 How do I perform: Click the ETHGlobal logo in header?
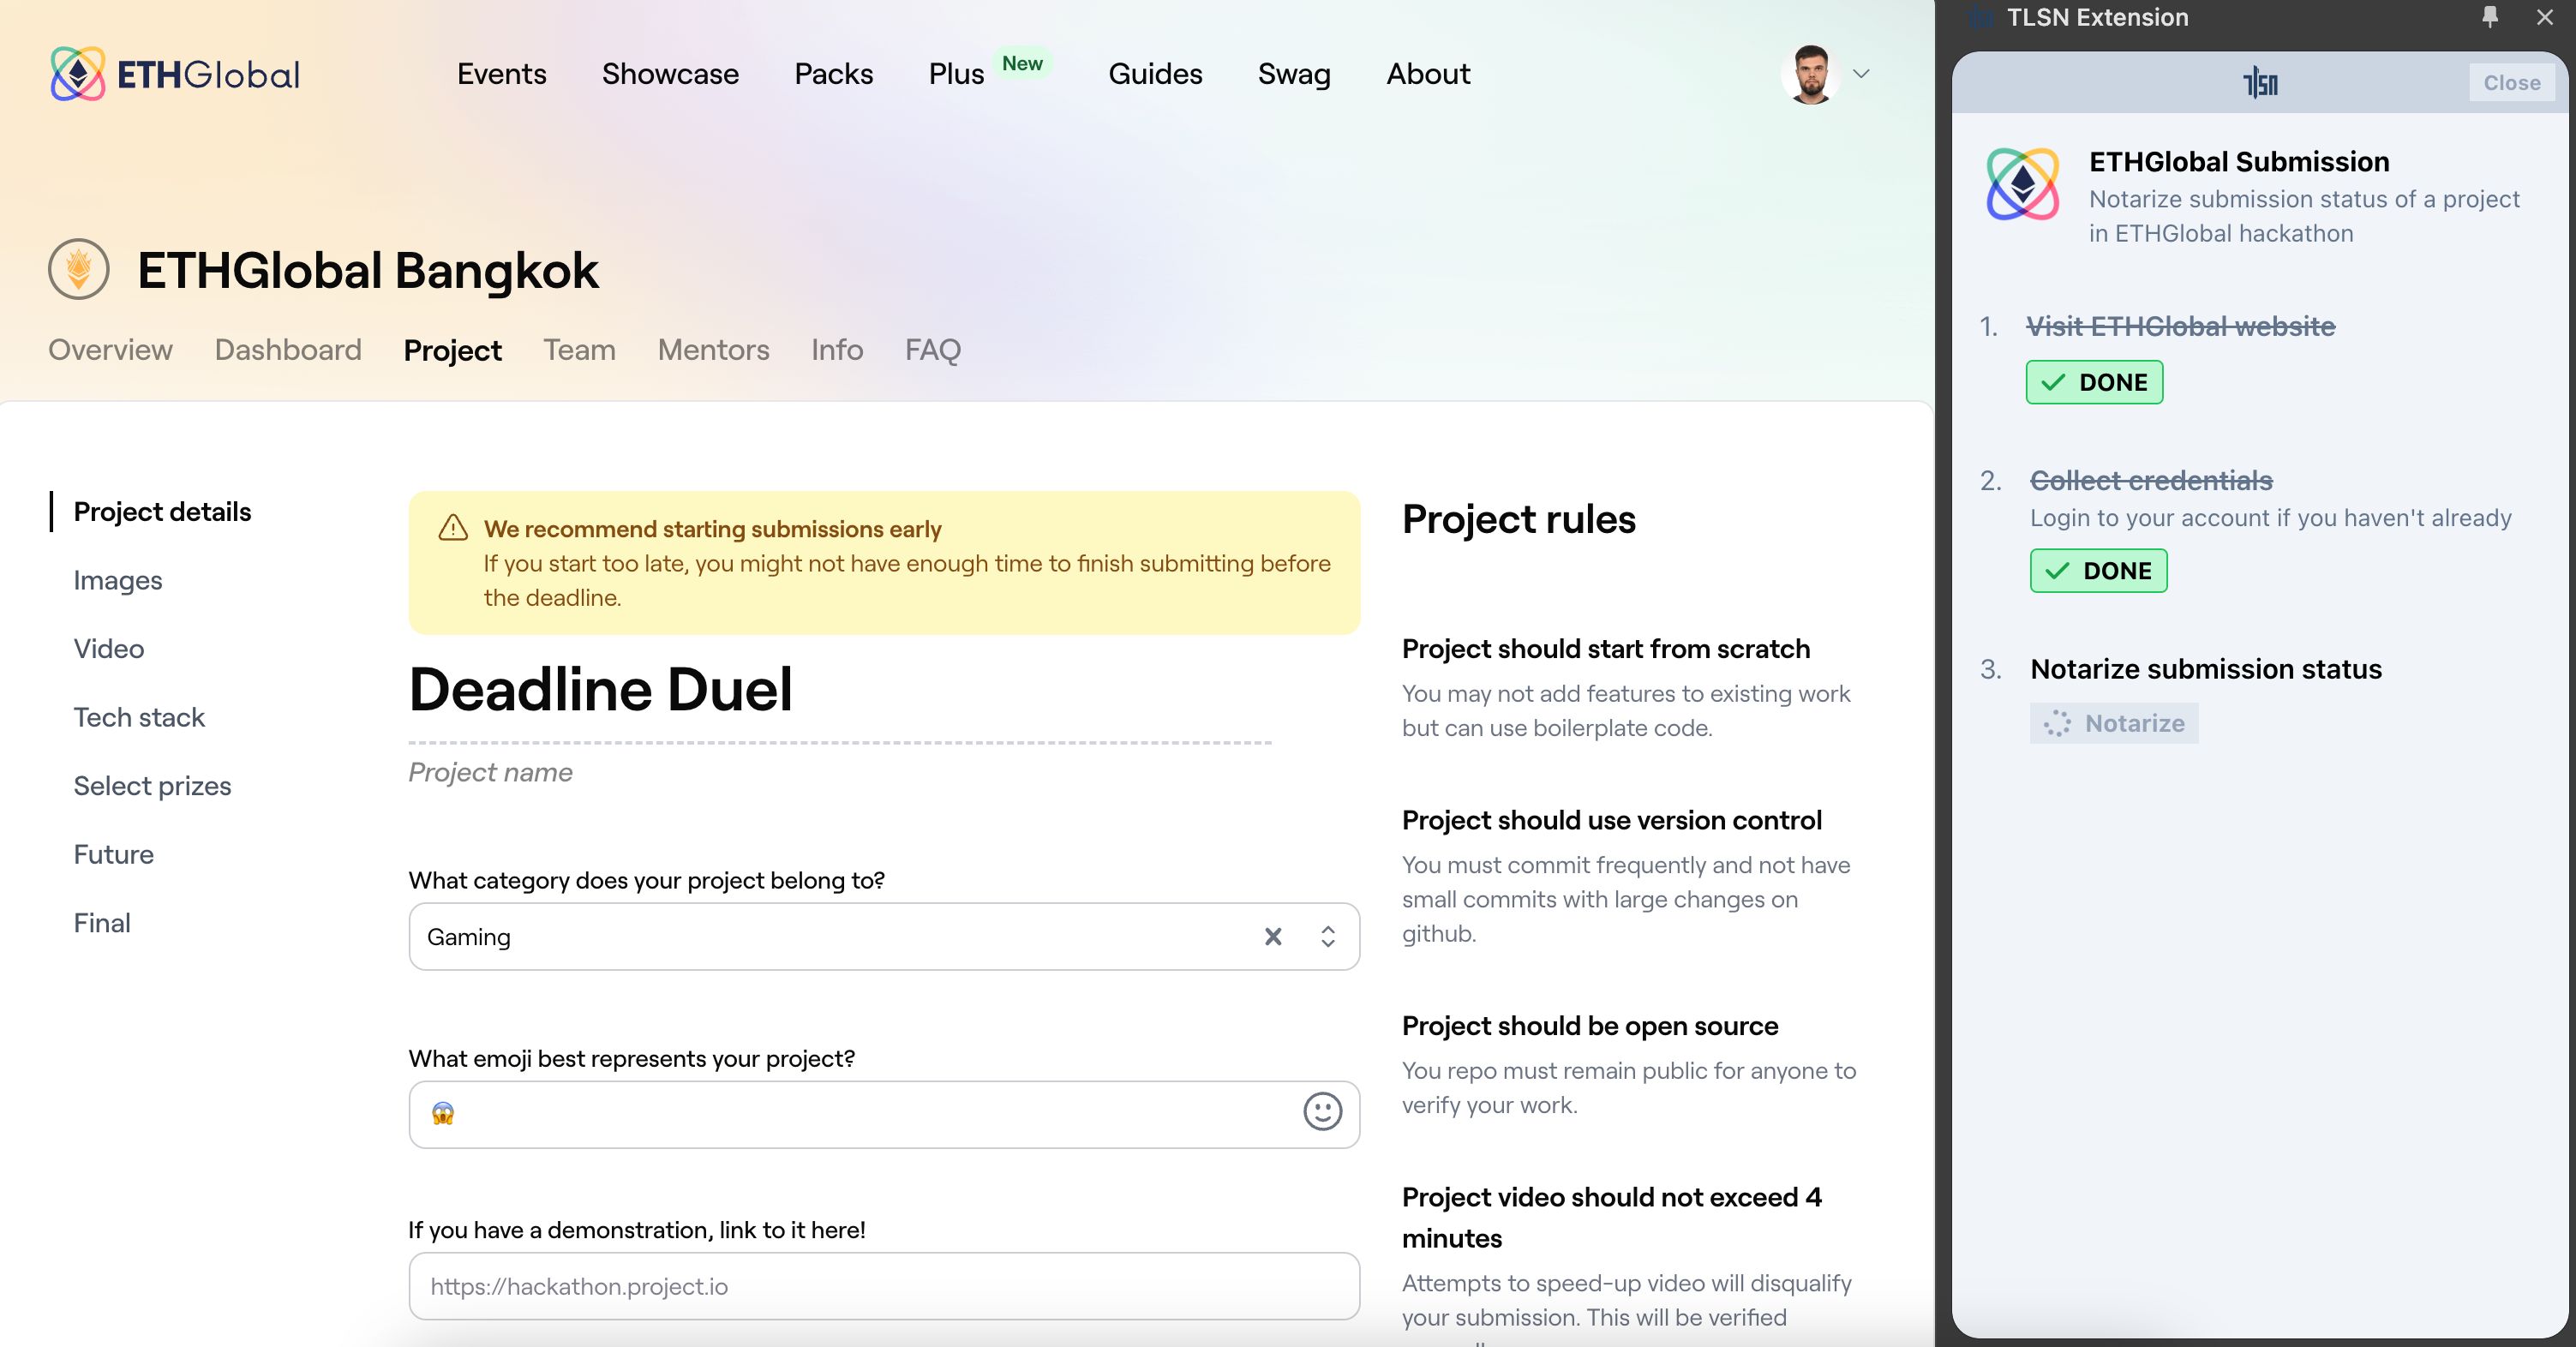[x=175, y=74]
